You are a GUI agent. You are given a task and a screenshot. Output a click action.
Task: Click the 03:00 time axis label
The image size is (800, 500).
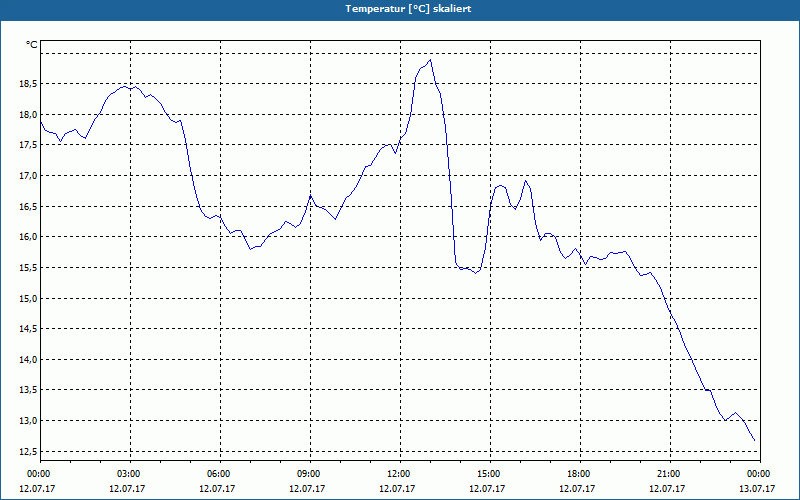[131, 474]
